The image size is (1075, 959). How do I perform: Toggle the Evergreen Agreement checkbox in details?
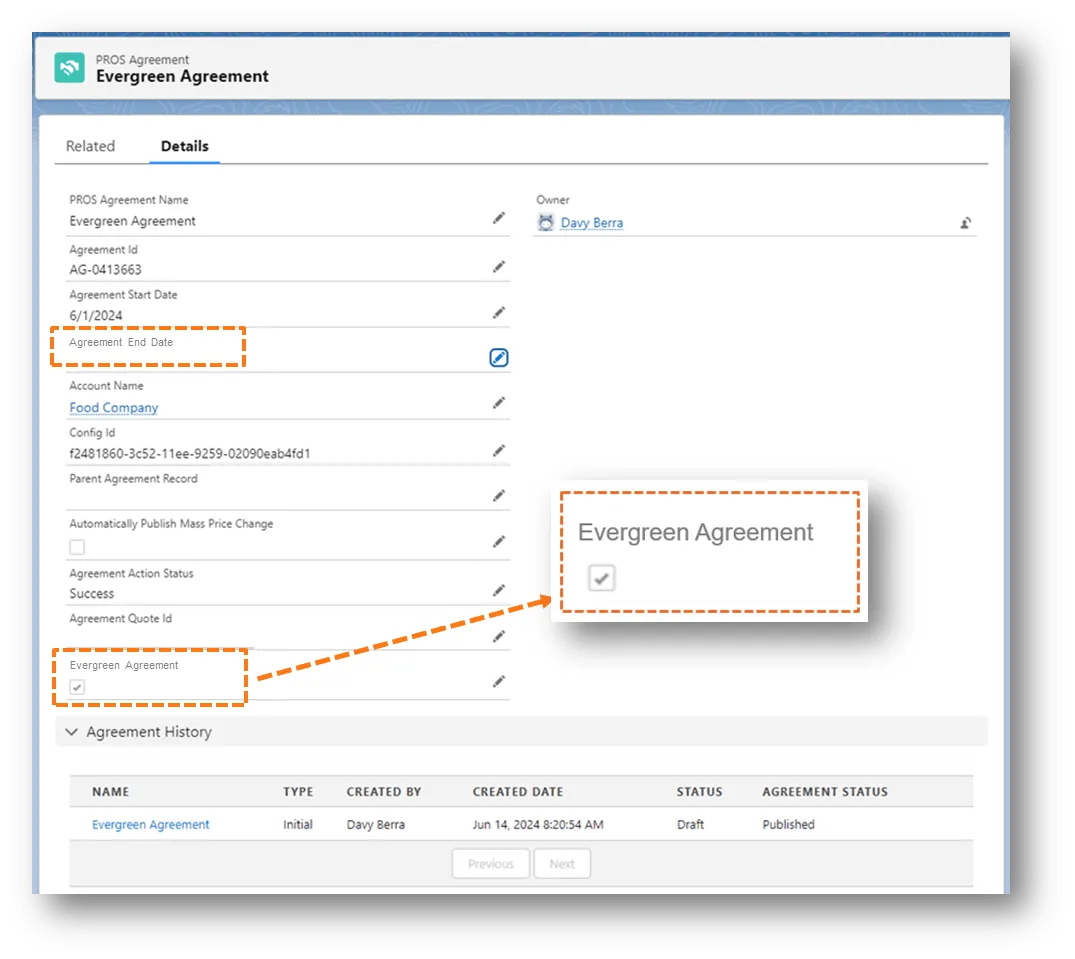click(77, 687)
